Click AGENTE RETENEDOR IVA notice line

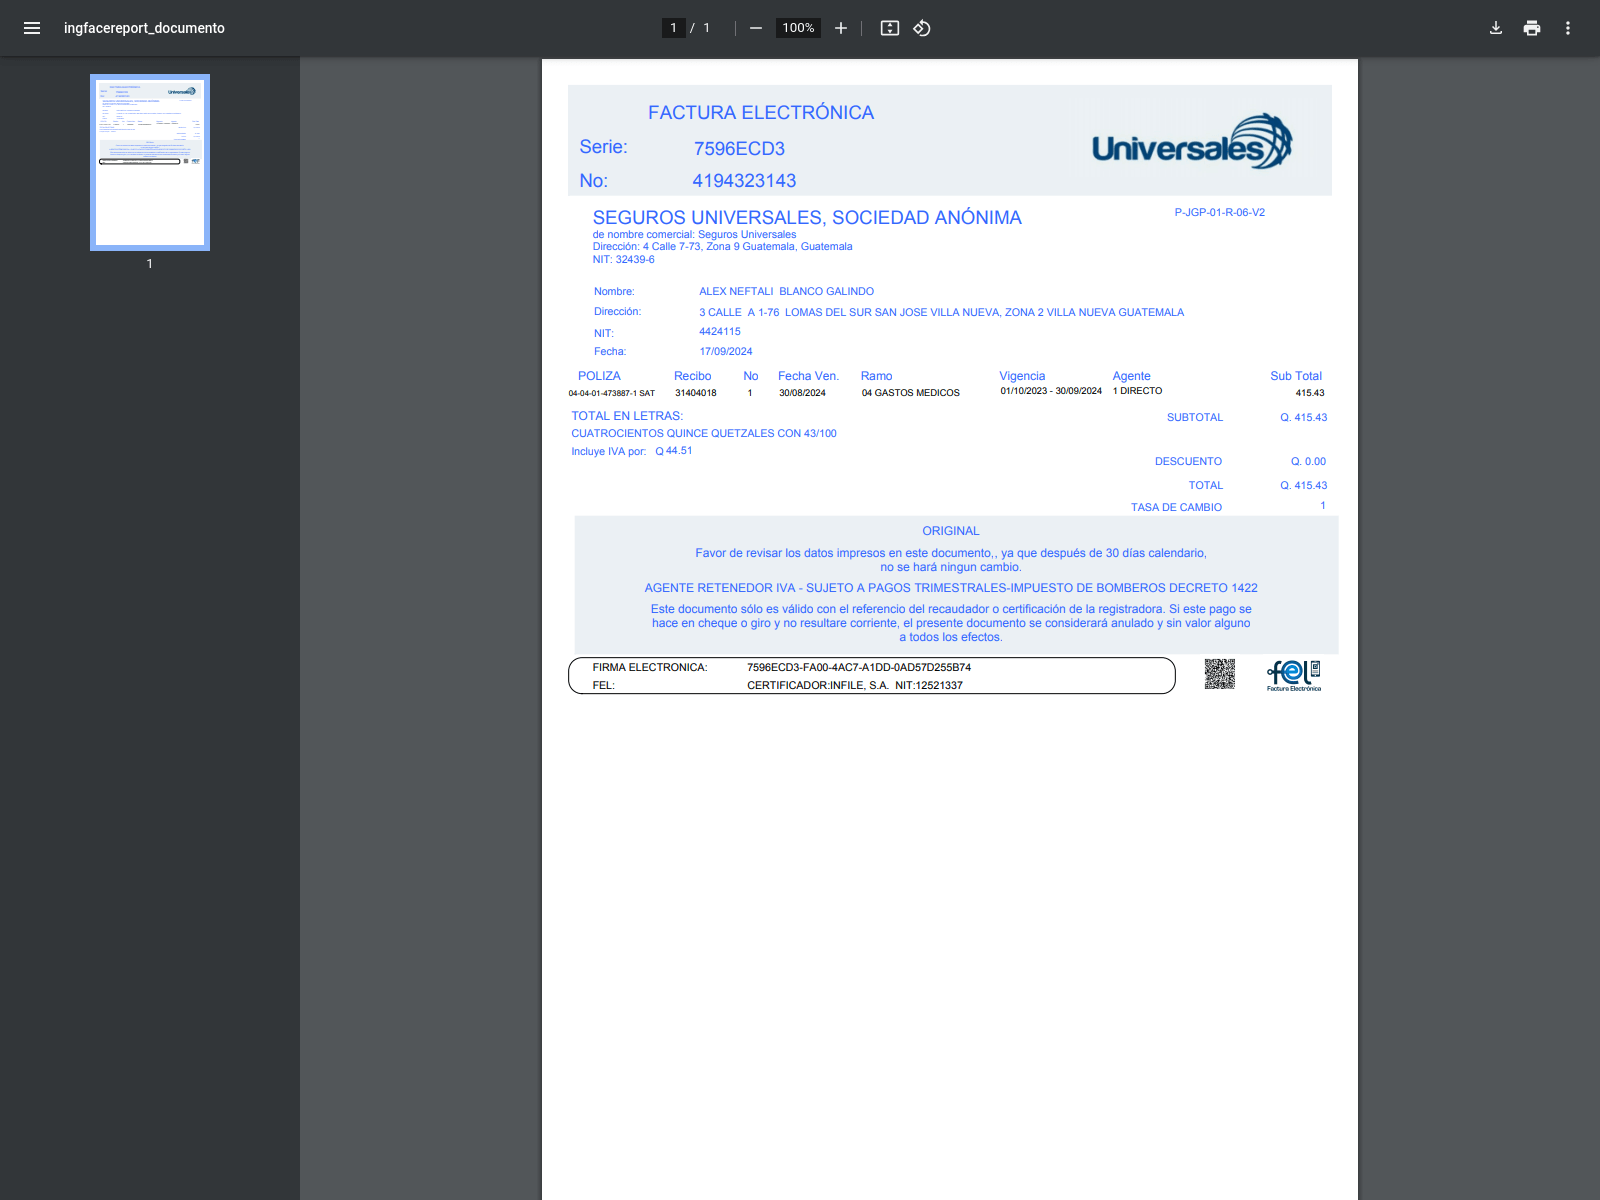pyautogui.click(x=951, y=588)
